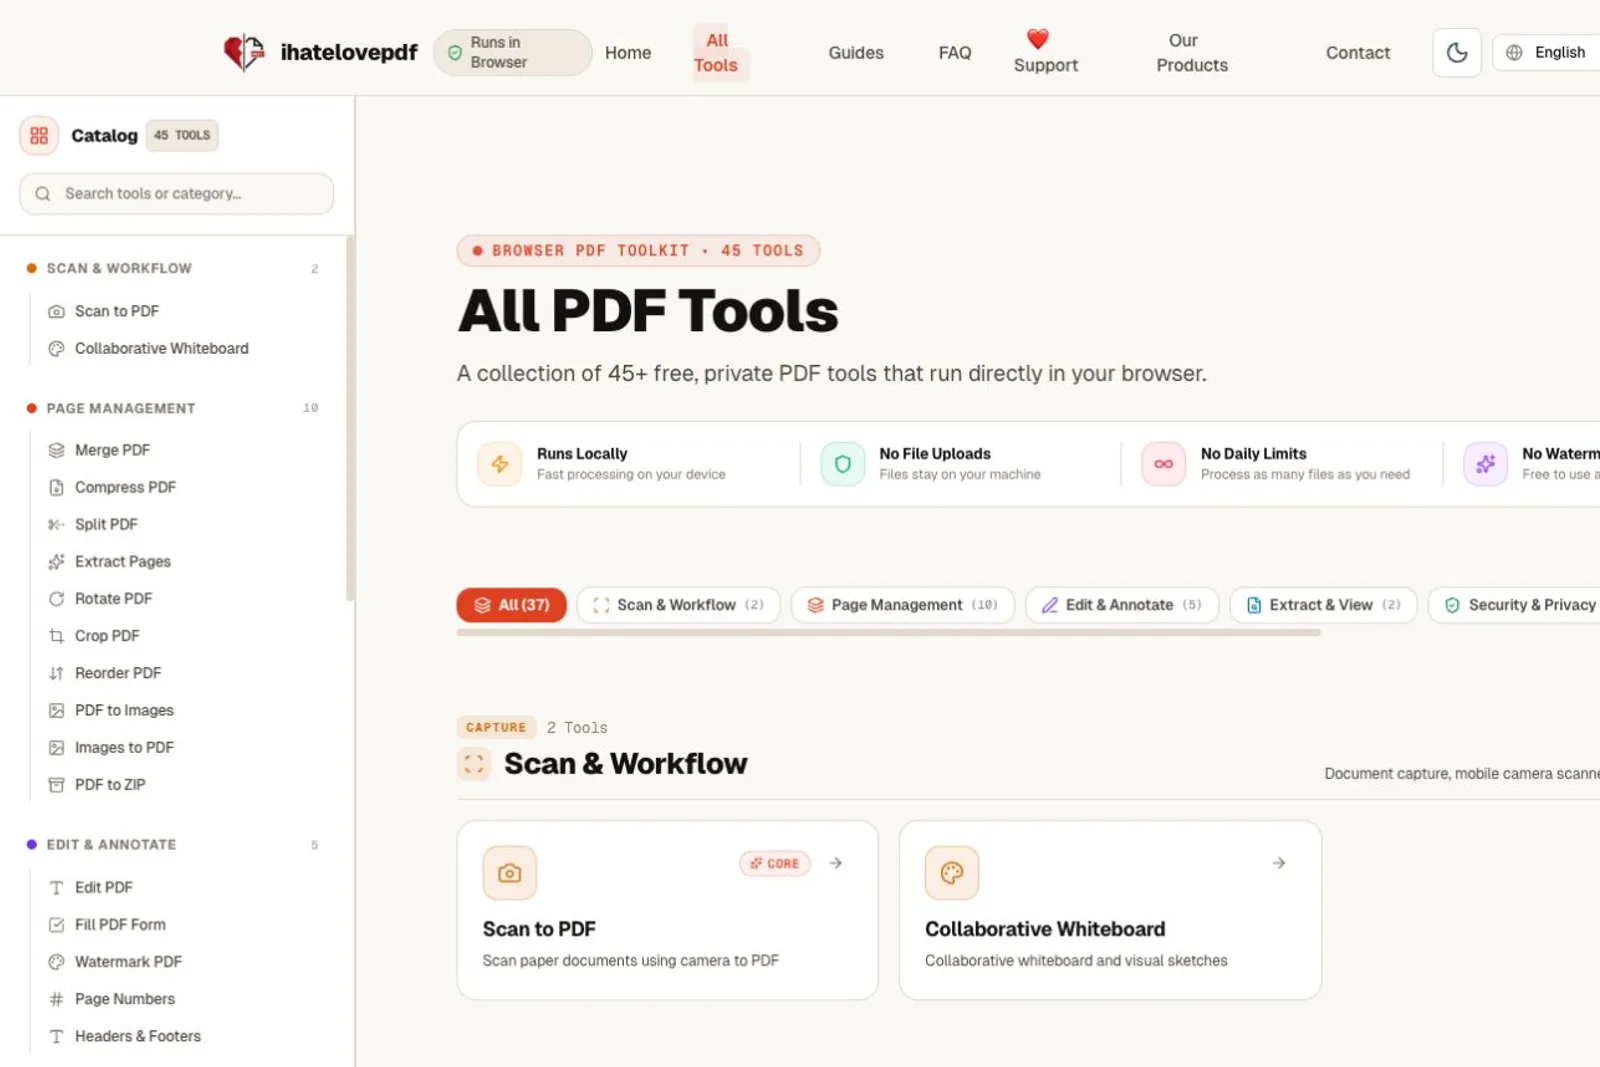
Task: Open Split PDF in the sidebar
Action: click(x=106, y=524)
